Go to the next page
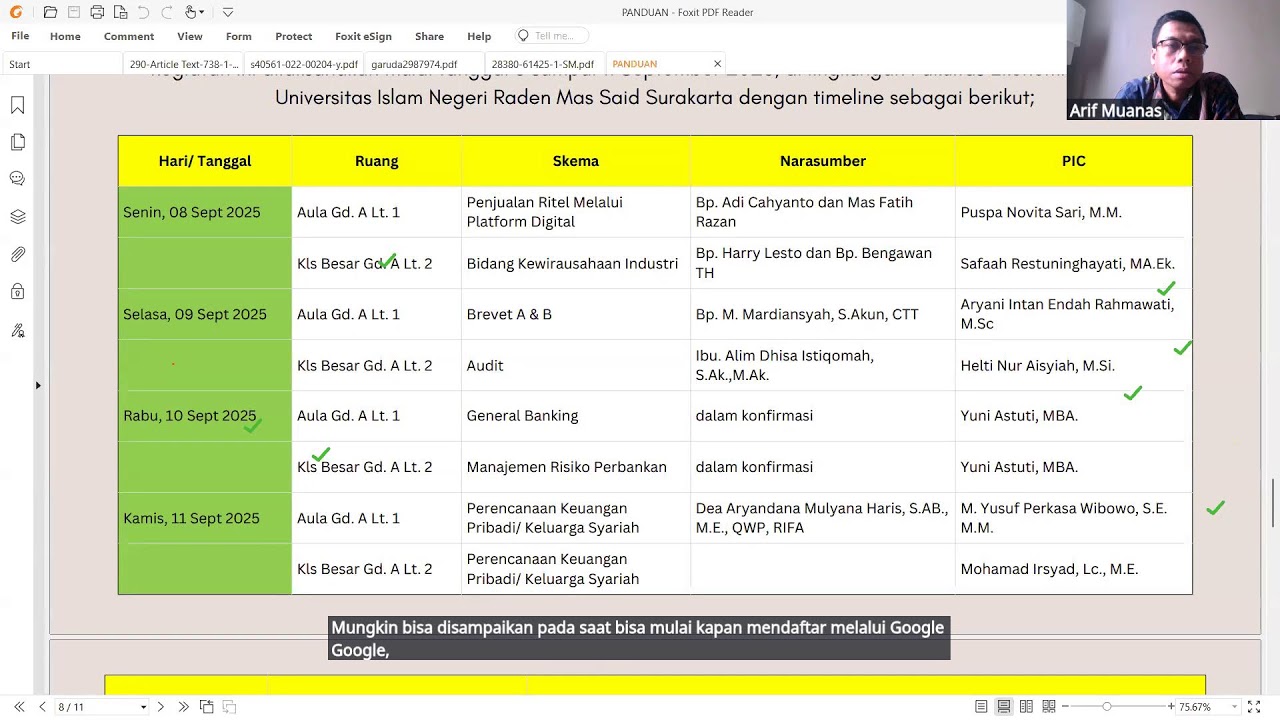The width and height of the screenshot is (1280, 720). pos(160,707)
